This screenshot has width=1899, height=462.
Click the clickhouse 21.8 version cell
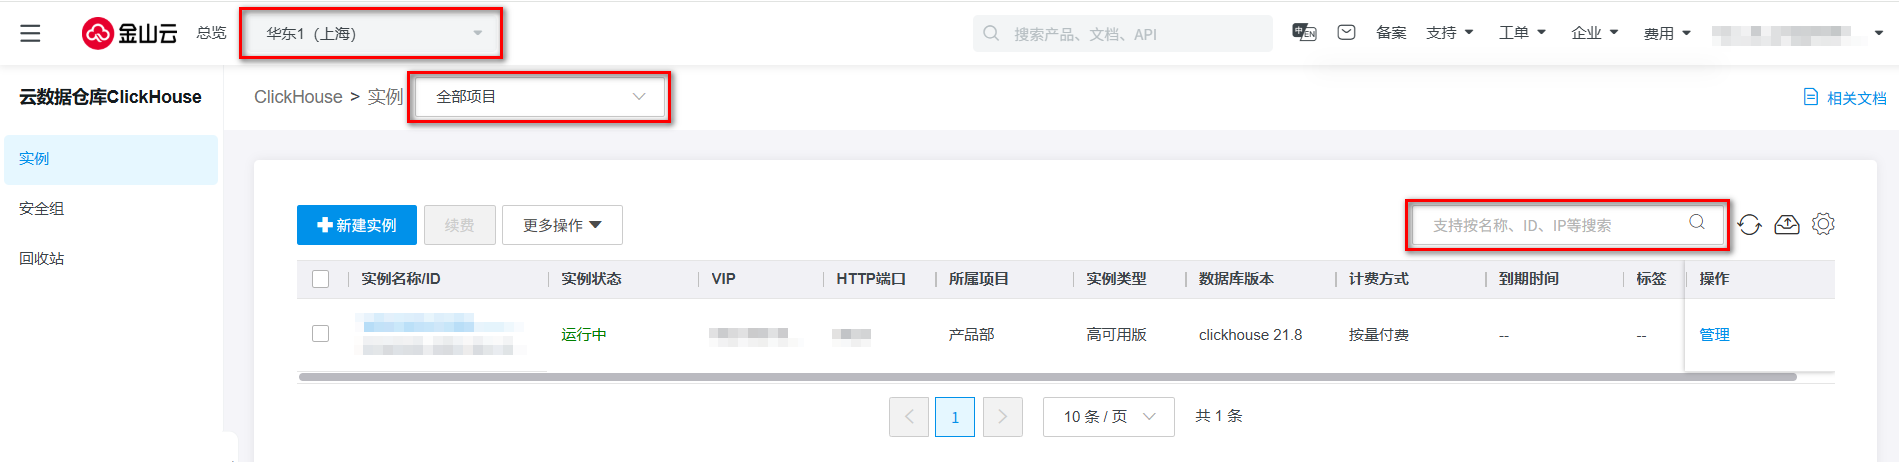(1250, 335)
